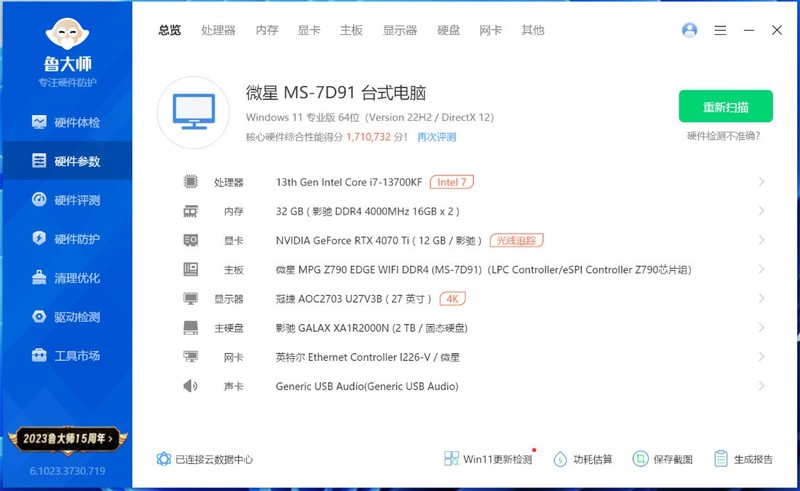
Task: Click the monitor row icon
Action: click(190, 298)
